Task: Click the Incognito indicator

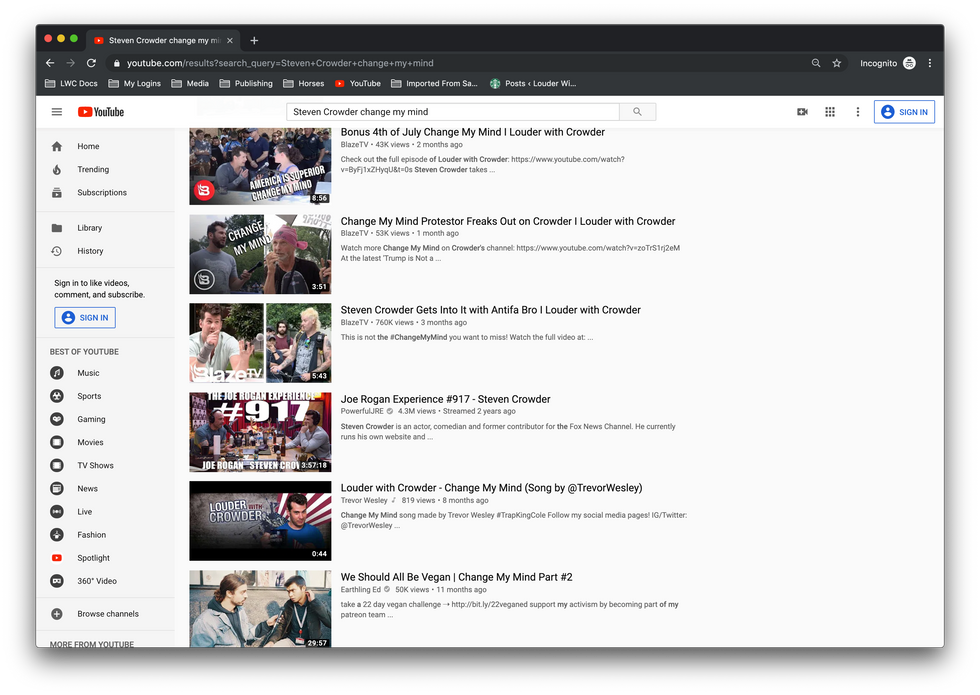Action: [888, 63]
